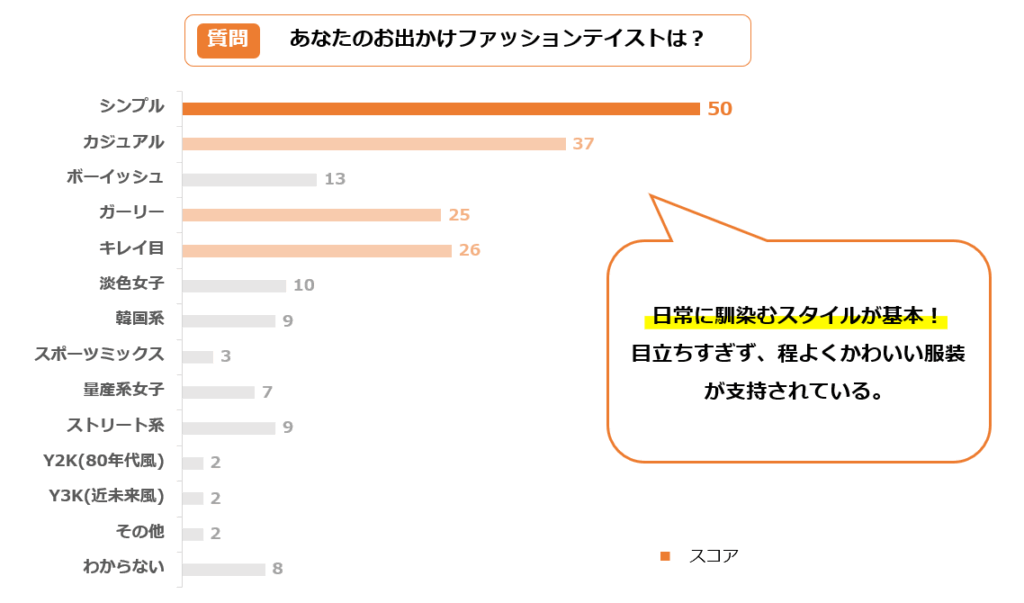This screenshot has width=1024, height=603.
Task: Click the シンプル bar with value 50
Action: click(x=440, y=108)
